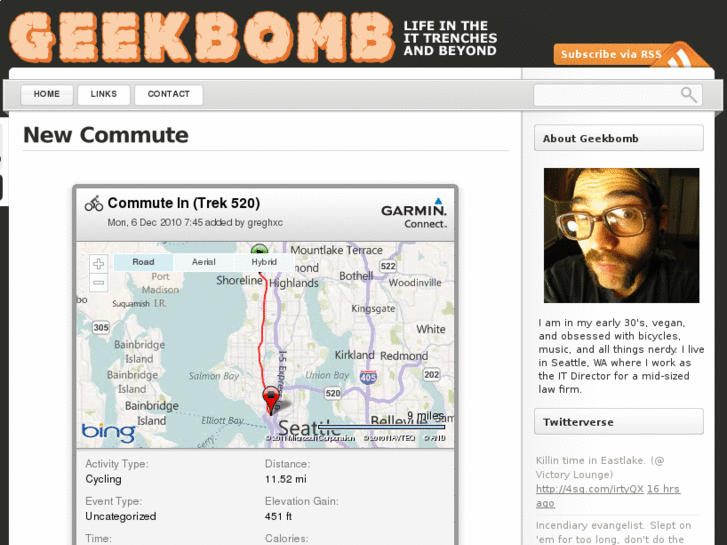Click the Bing logo on the map
The height and width of the screenshot is (545, 727).
(x=108, y=432)
